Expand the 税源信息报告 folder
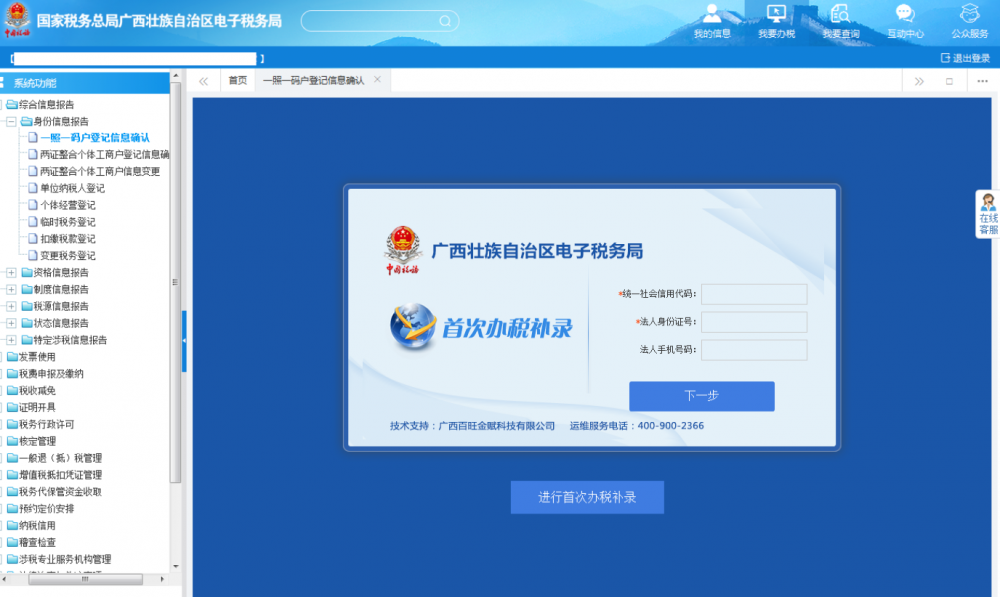 [11, 306]
